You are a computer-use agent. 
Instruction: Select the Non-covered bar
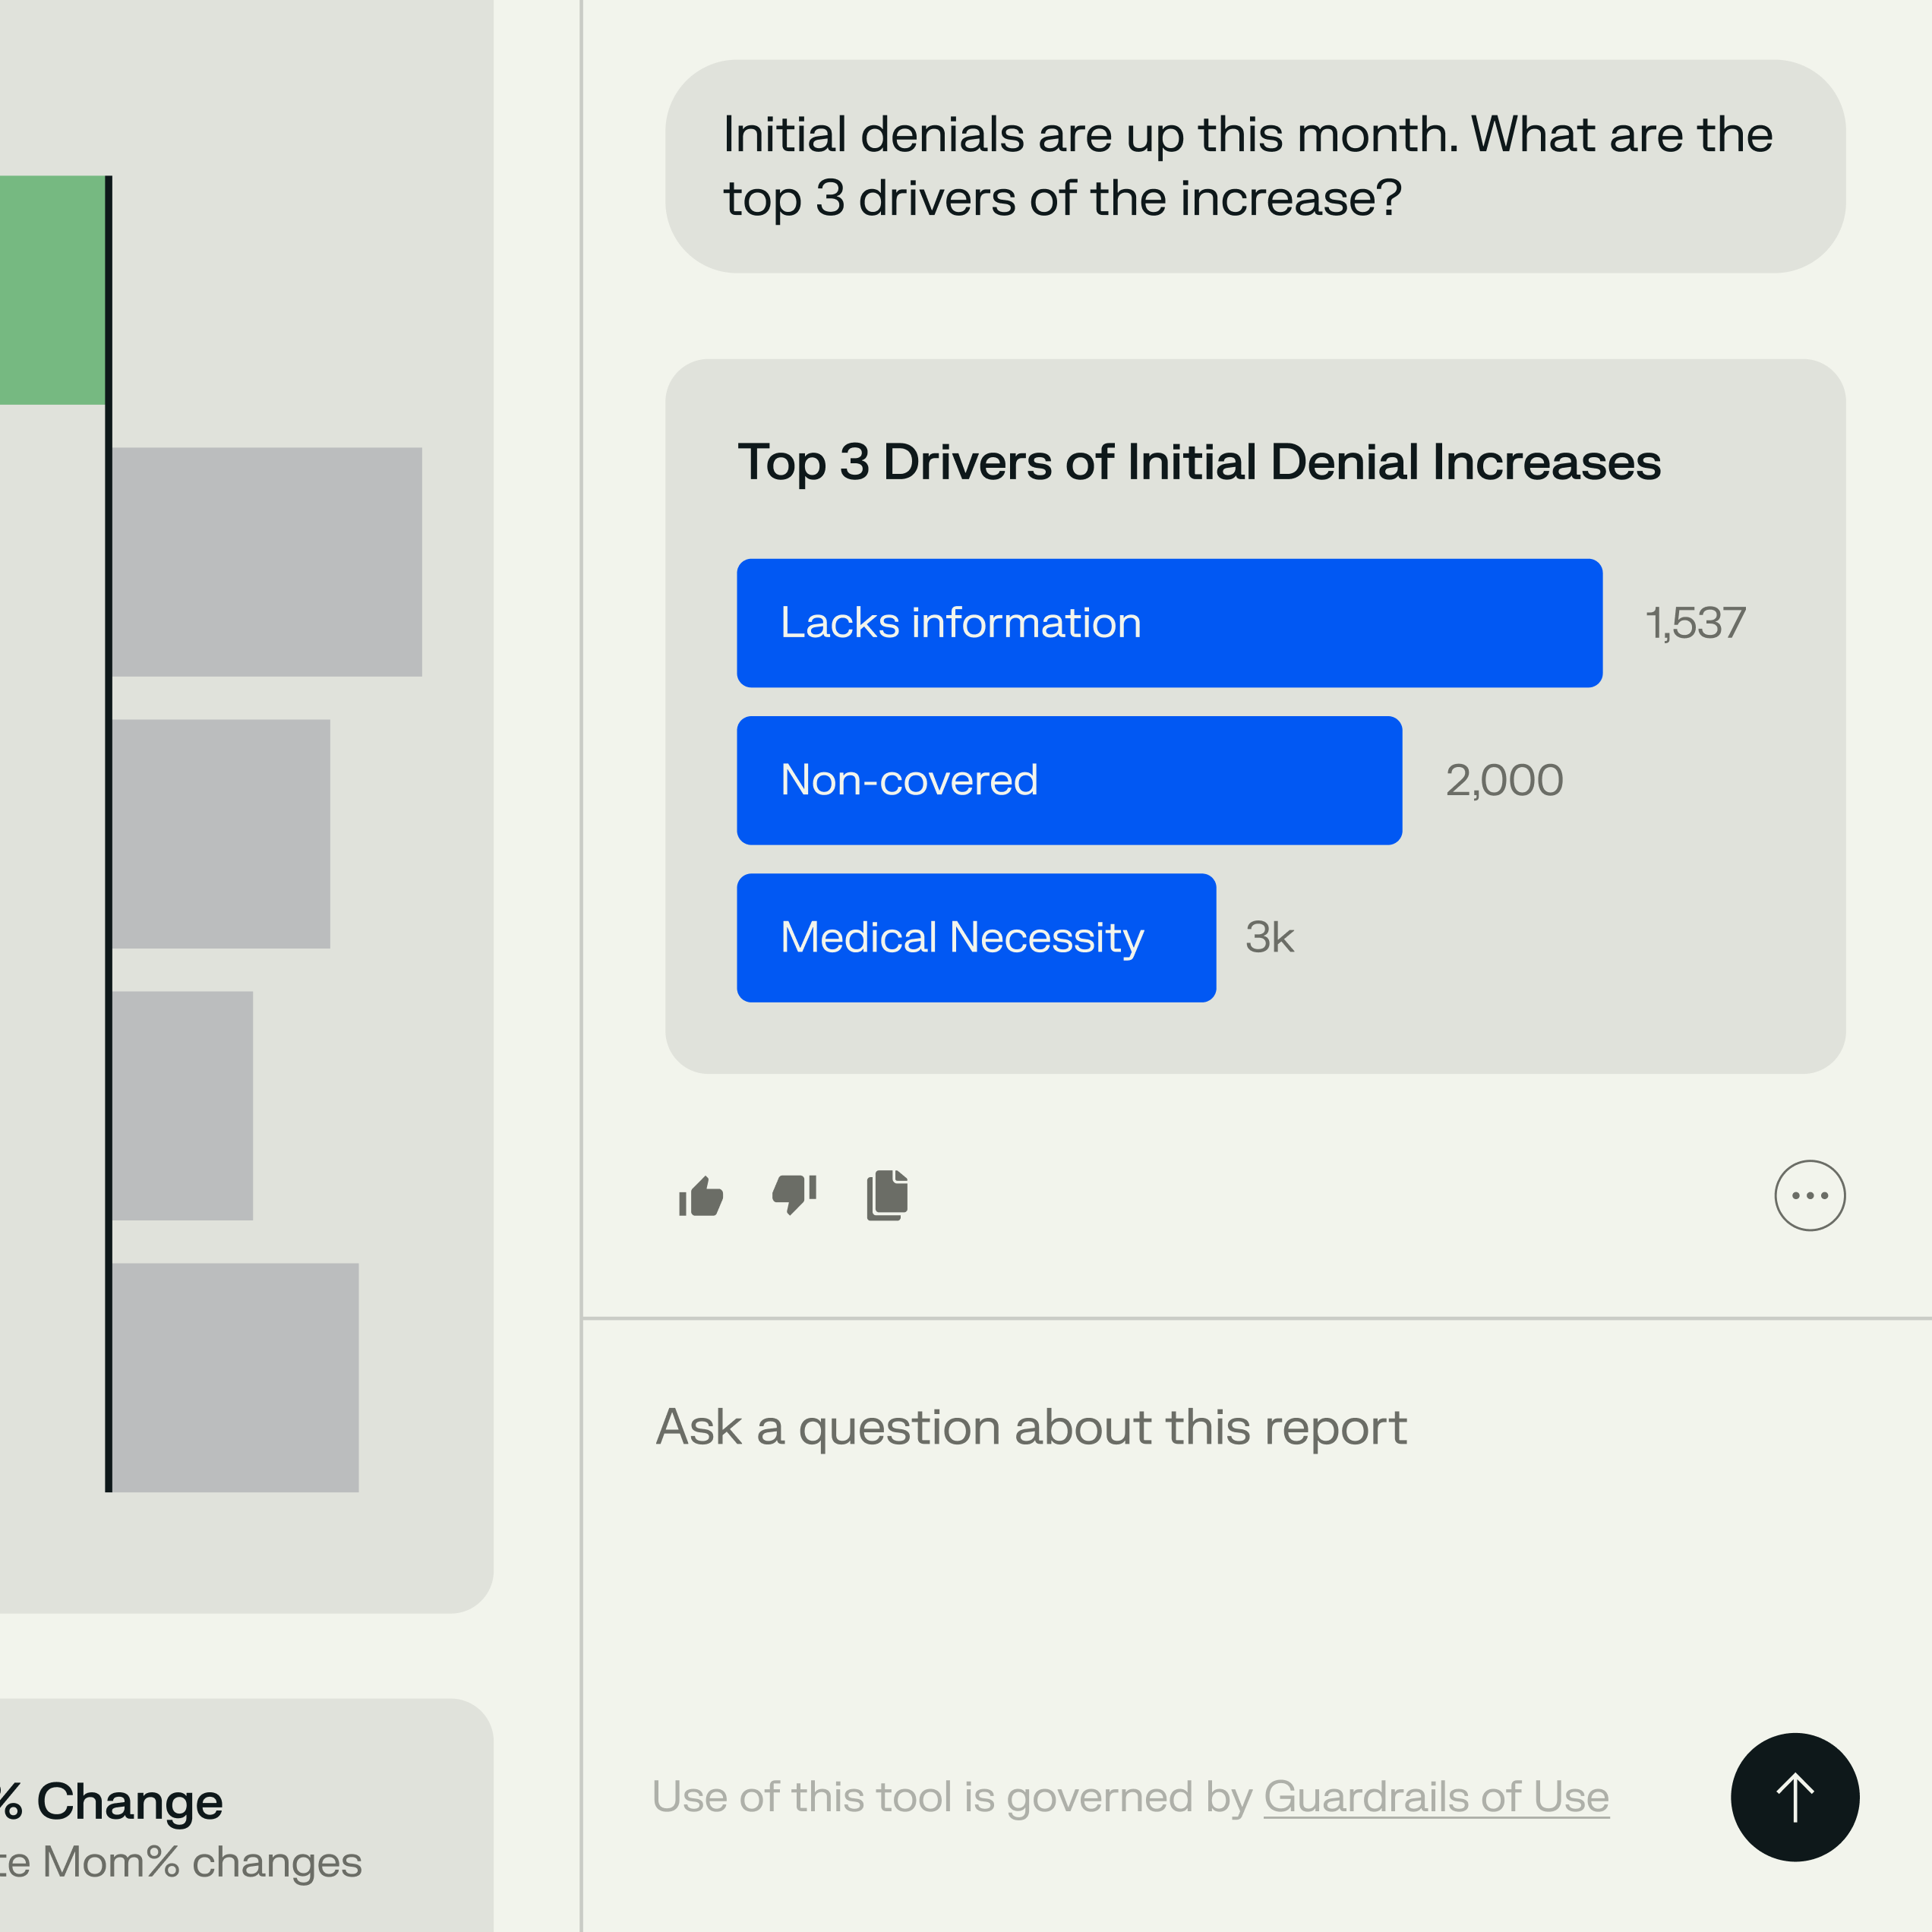[x=1069, y=780]
